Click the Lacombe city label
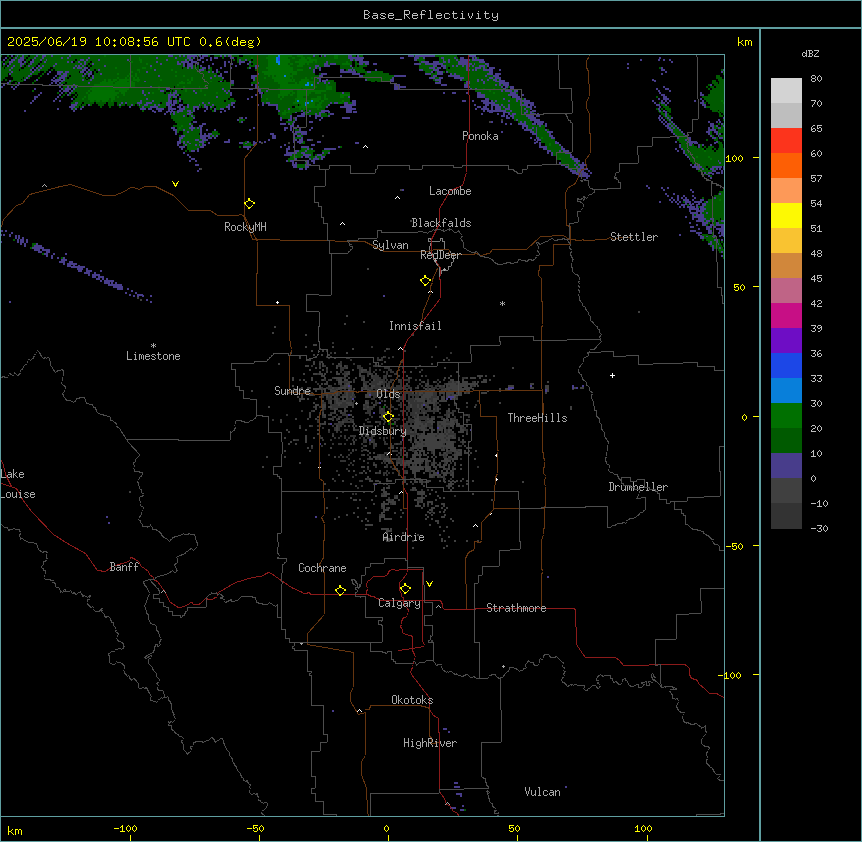 (450, 191)
